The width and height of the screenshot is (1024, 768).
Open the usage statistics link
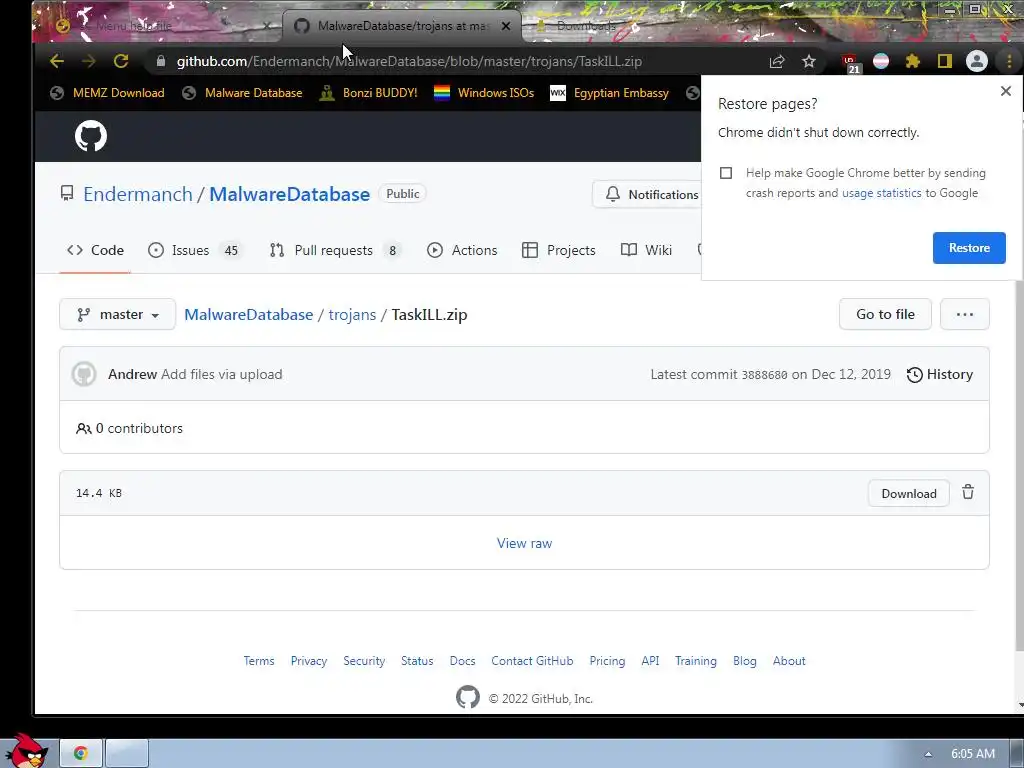click(x=882, y=193)
